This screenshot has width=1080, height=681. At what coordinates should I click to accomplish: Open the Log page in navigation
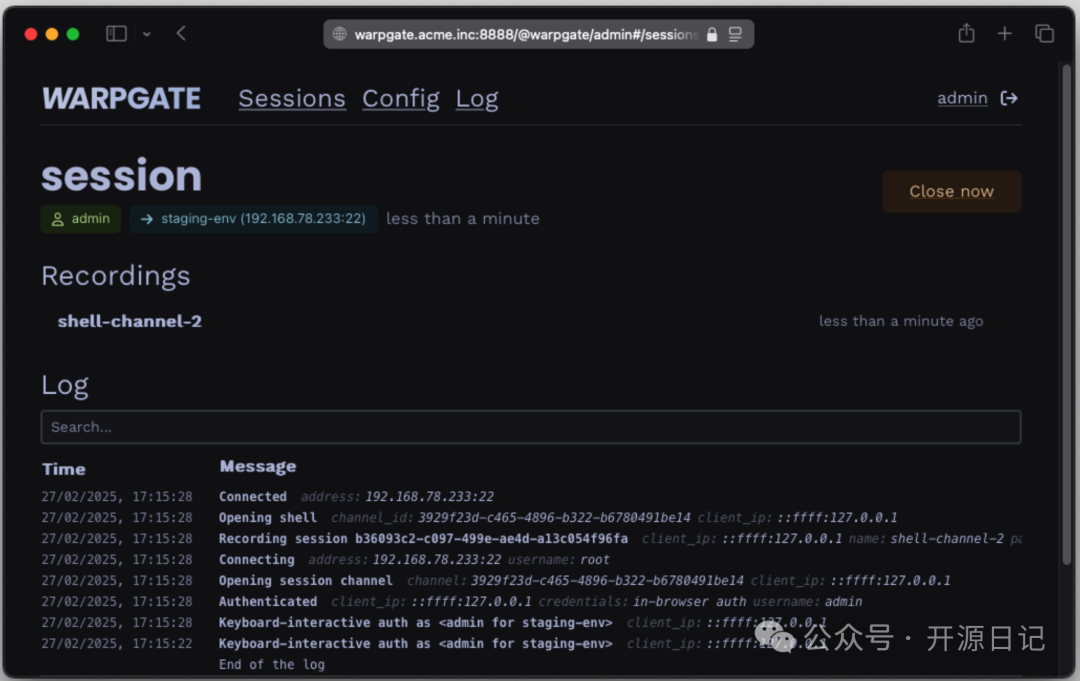point(477,99)
